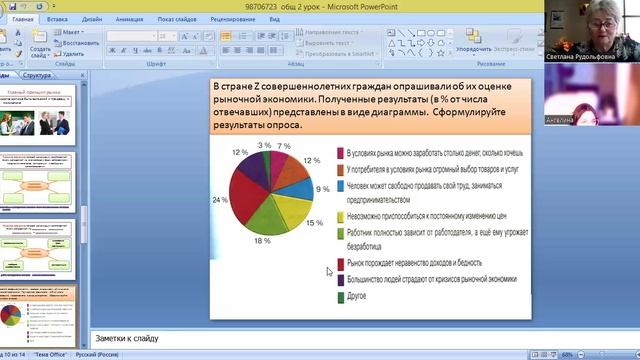
Task: Open the change case Aa dropdown
Action: point(187,51)
